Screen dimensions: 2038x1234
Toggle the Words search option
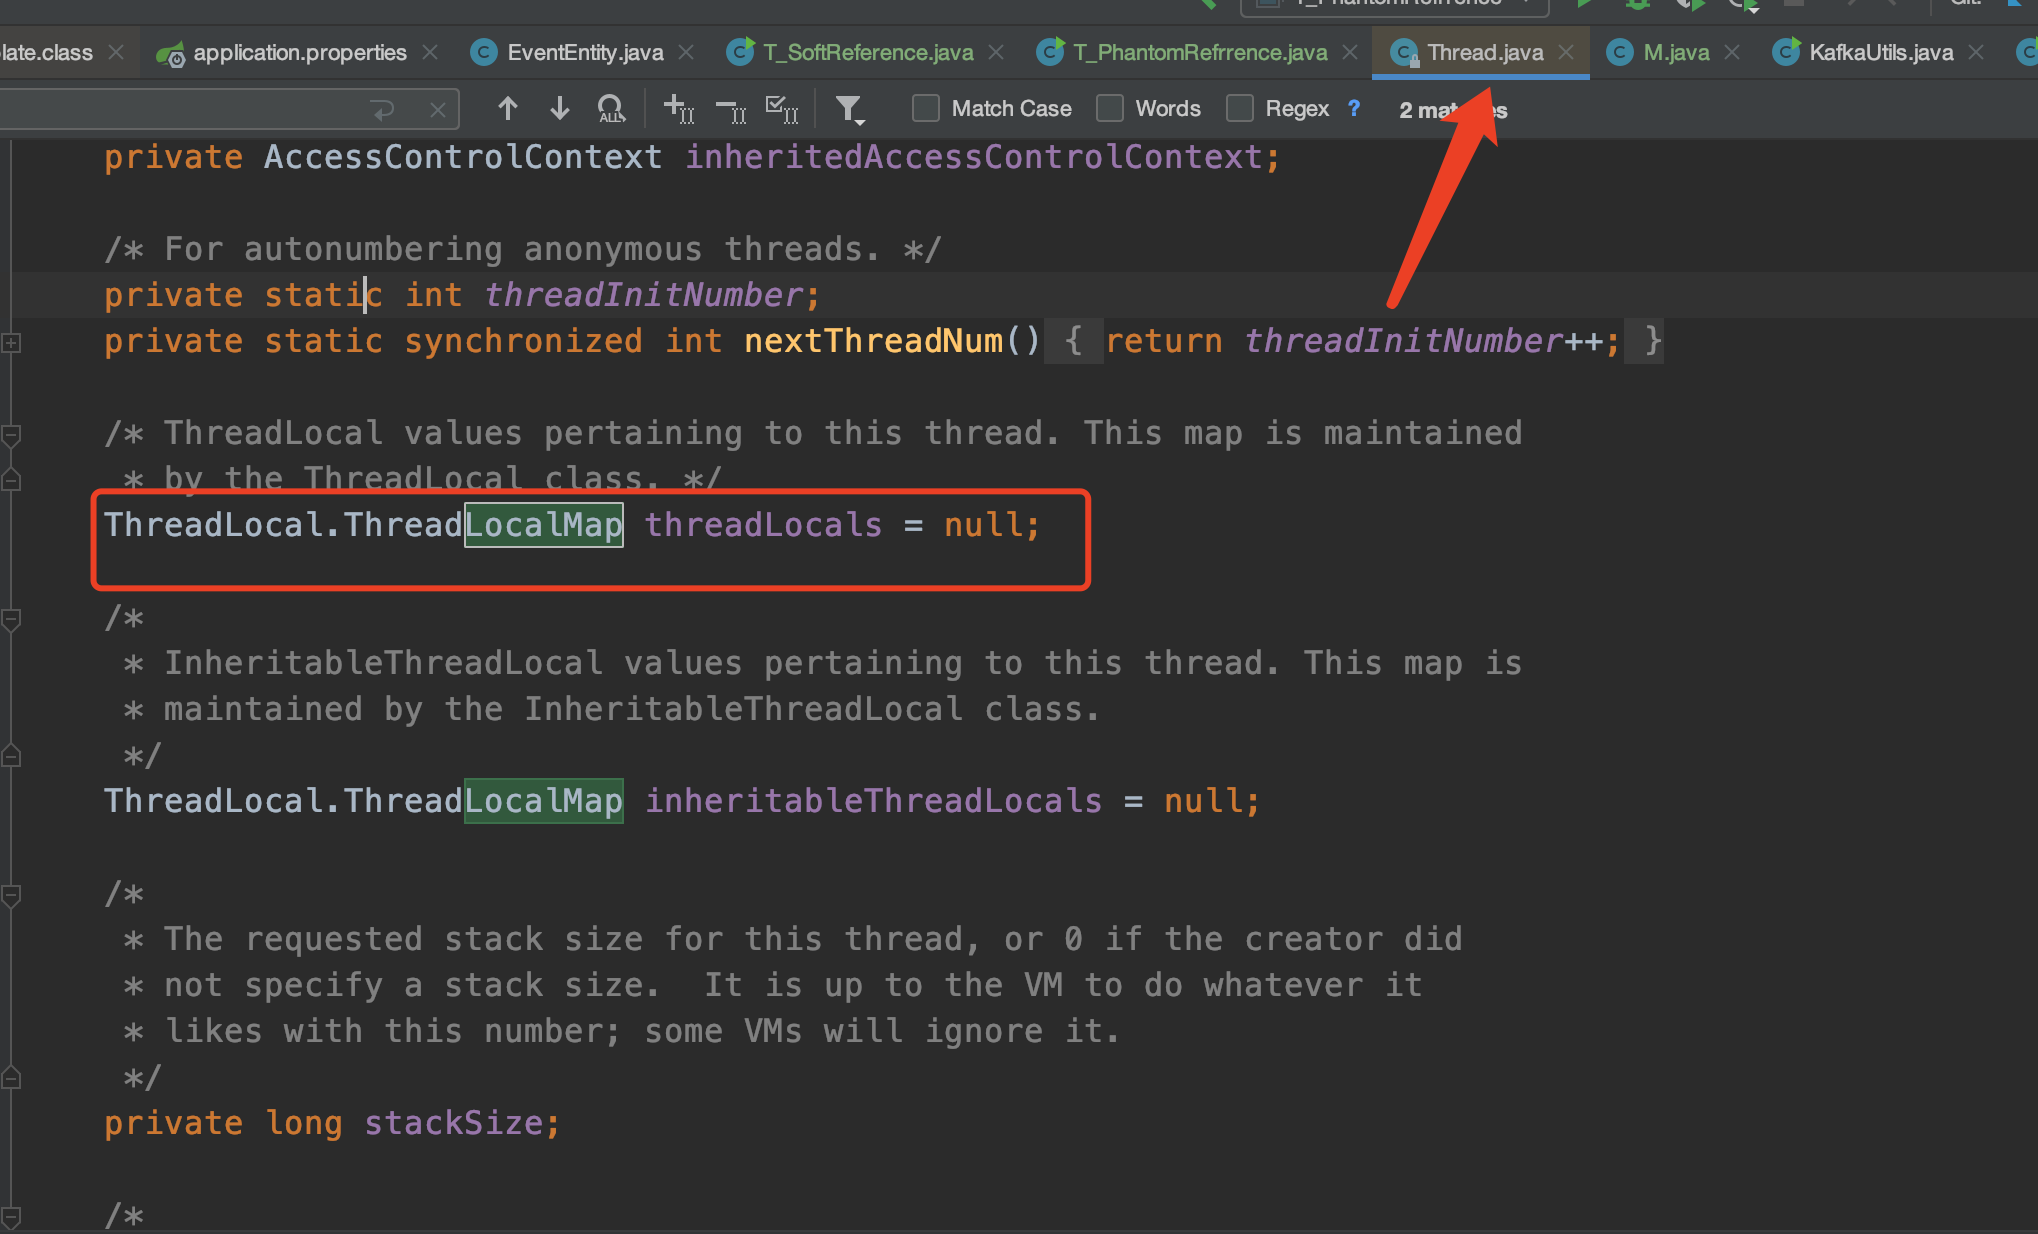[x=1110, y=108]
